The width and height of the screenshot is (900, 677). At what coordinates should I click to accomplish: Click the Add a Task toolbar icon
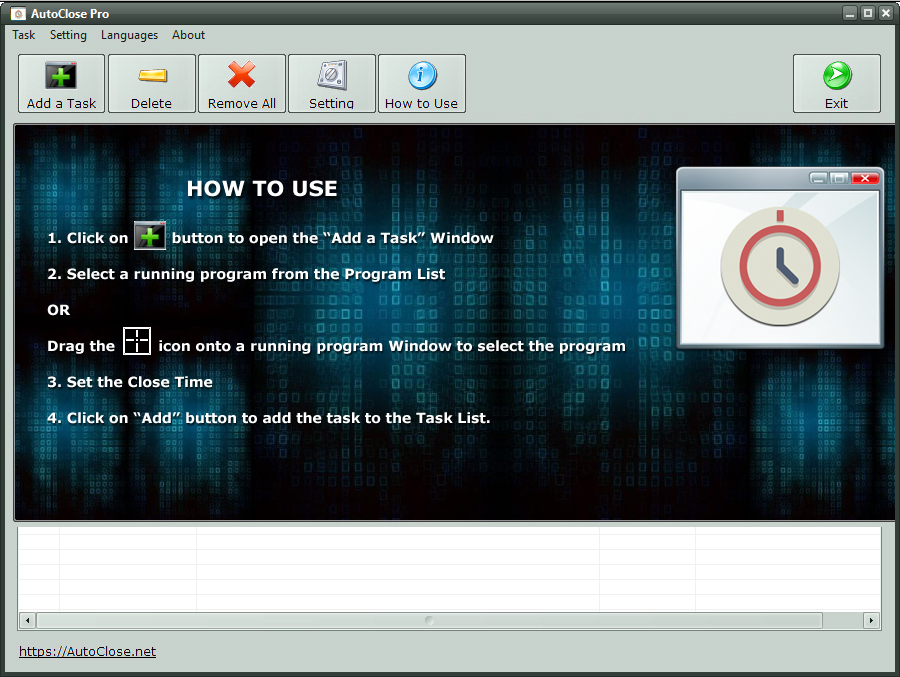point(61,76)
